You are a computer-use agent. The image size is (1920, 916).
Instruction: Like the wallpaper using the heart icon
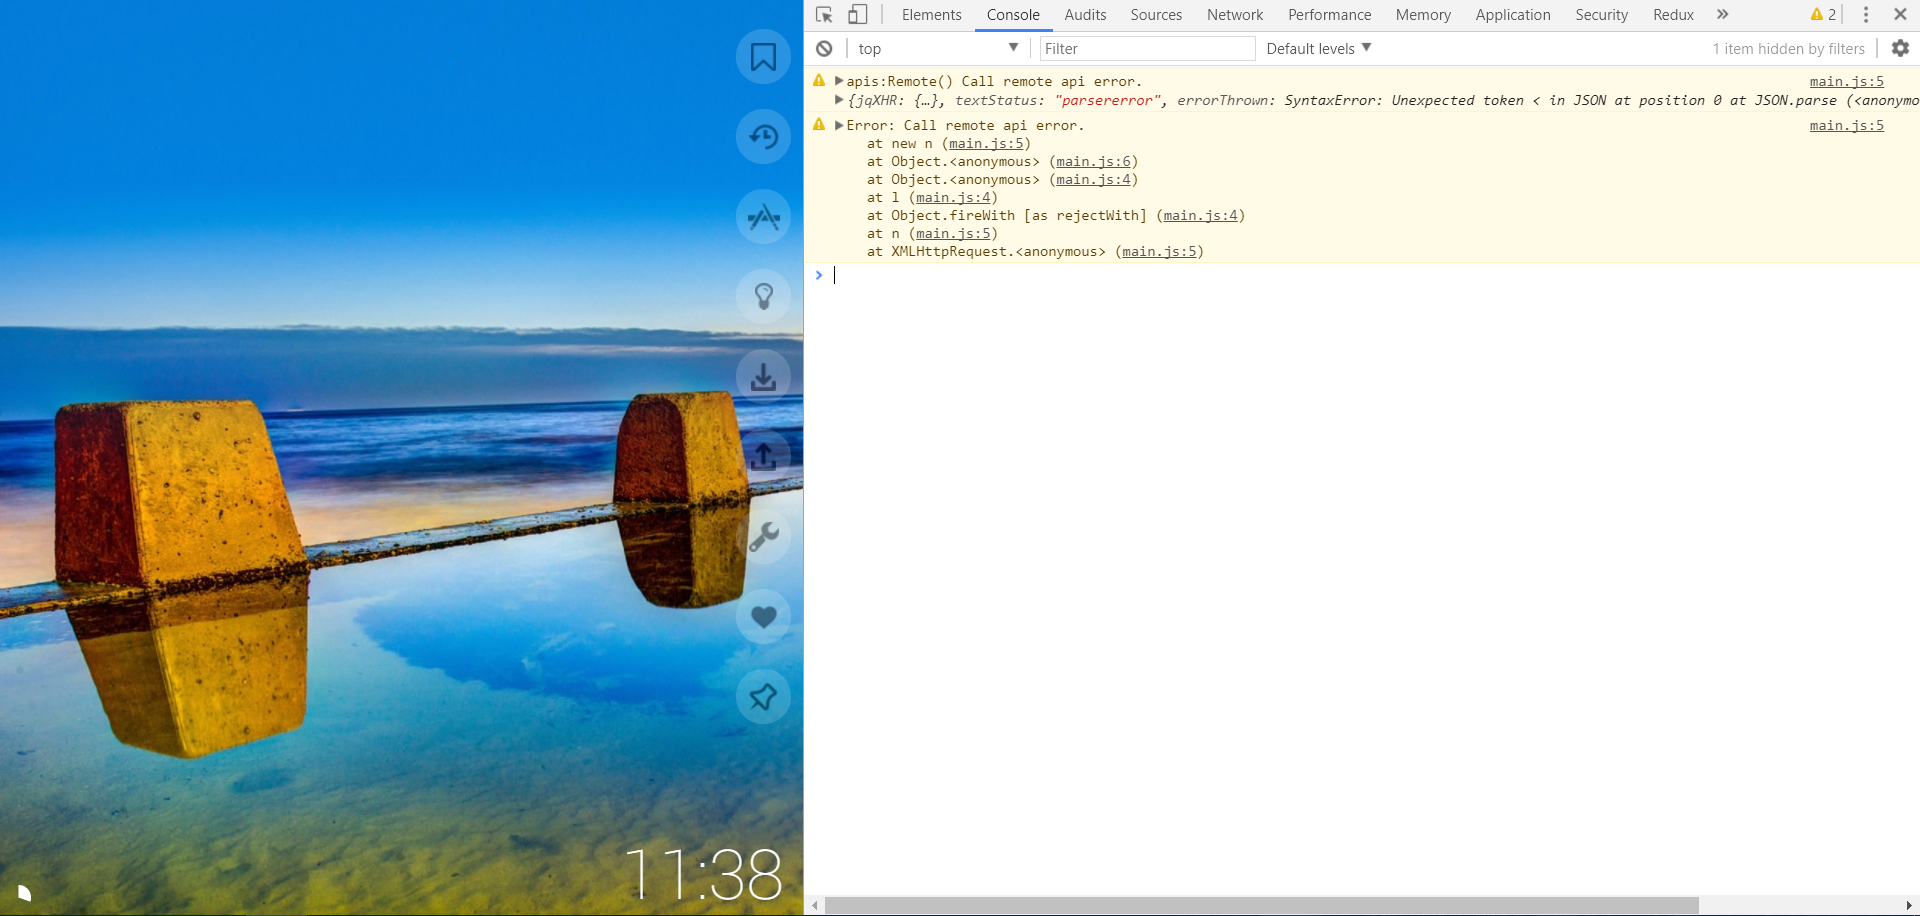[763, 617]
